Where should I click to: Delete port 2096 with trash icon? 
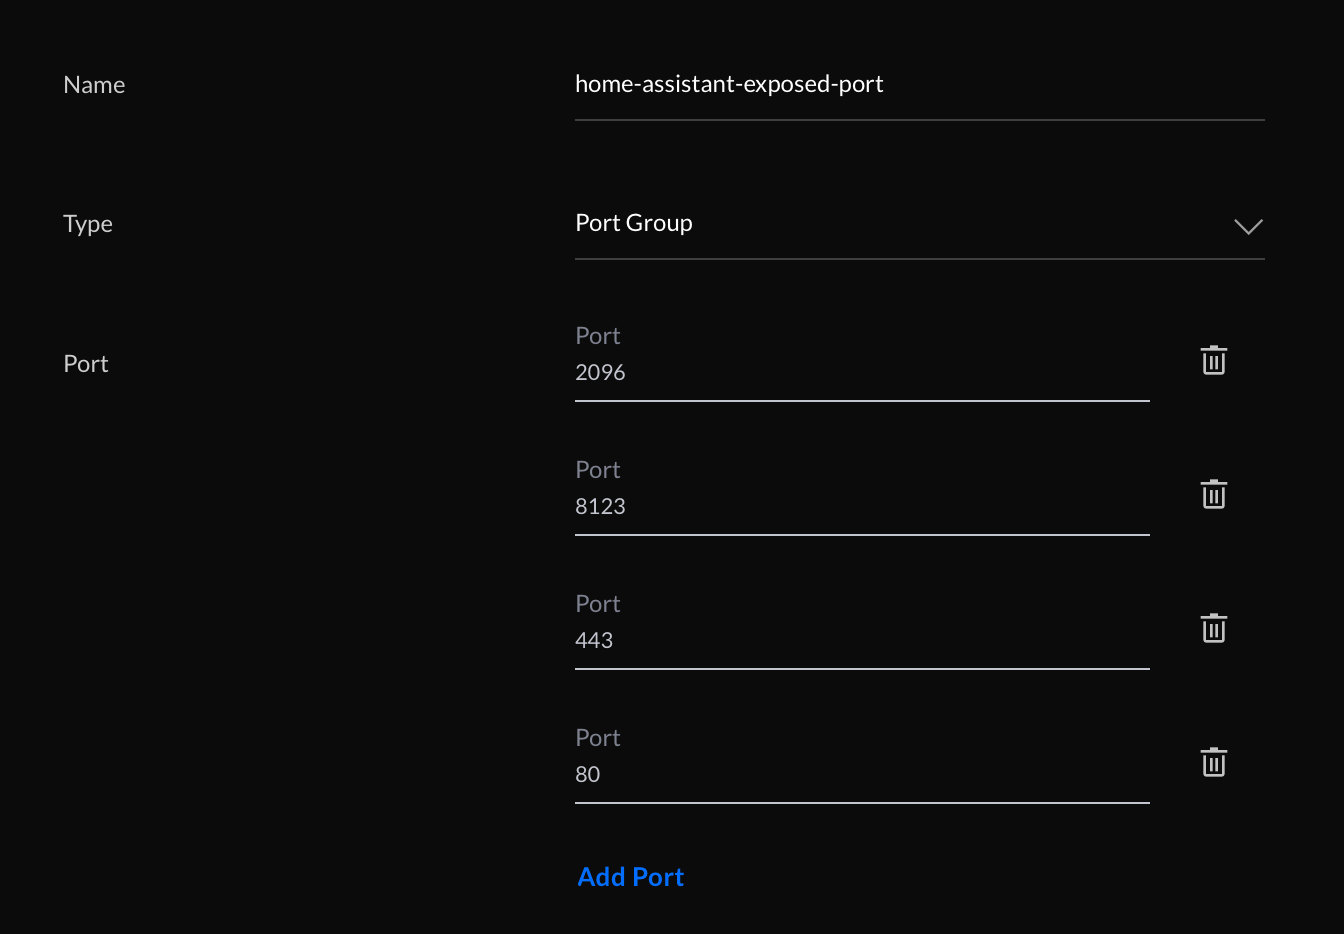coord(1213,360)
